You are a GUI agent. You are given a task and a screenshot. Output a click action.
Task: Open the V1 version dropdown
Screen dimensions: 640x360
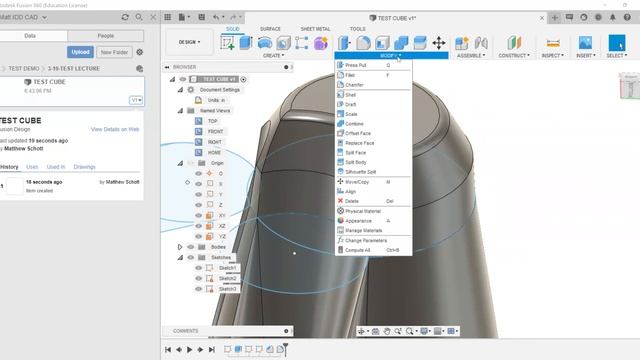coord(136,100)
